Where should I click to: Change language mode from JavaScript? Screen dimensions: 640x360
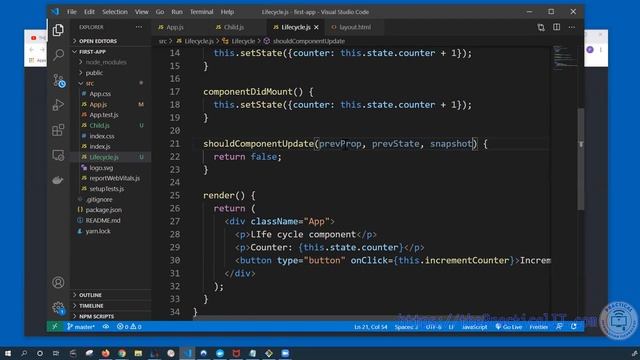(x=474, y=327)
